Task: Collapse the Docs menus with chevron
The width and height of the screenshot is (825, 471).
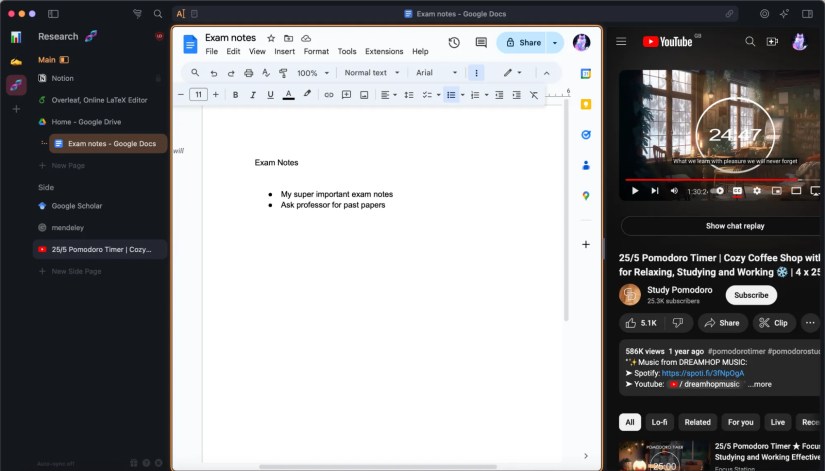Action: (546, 73)
